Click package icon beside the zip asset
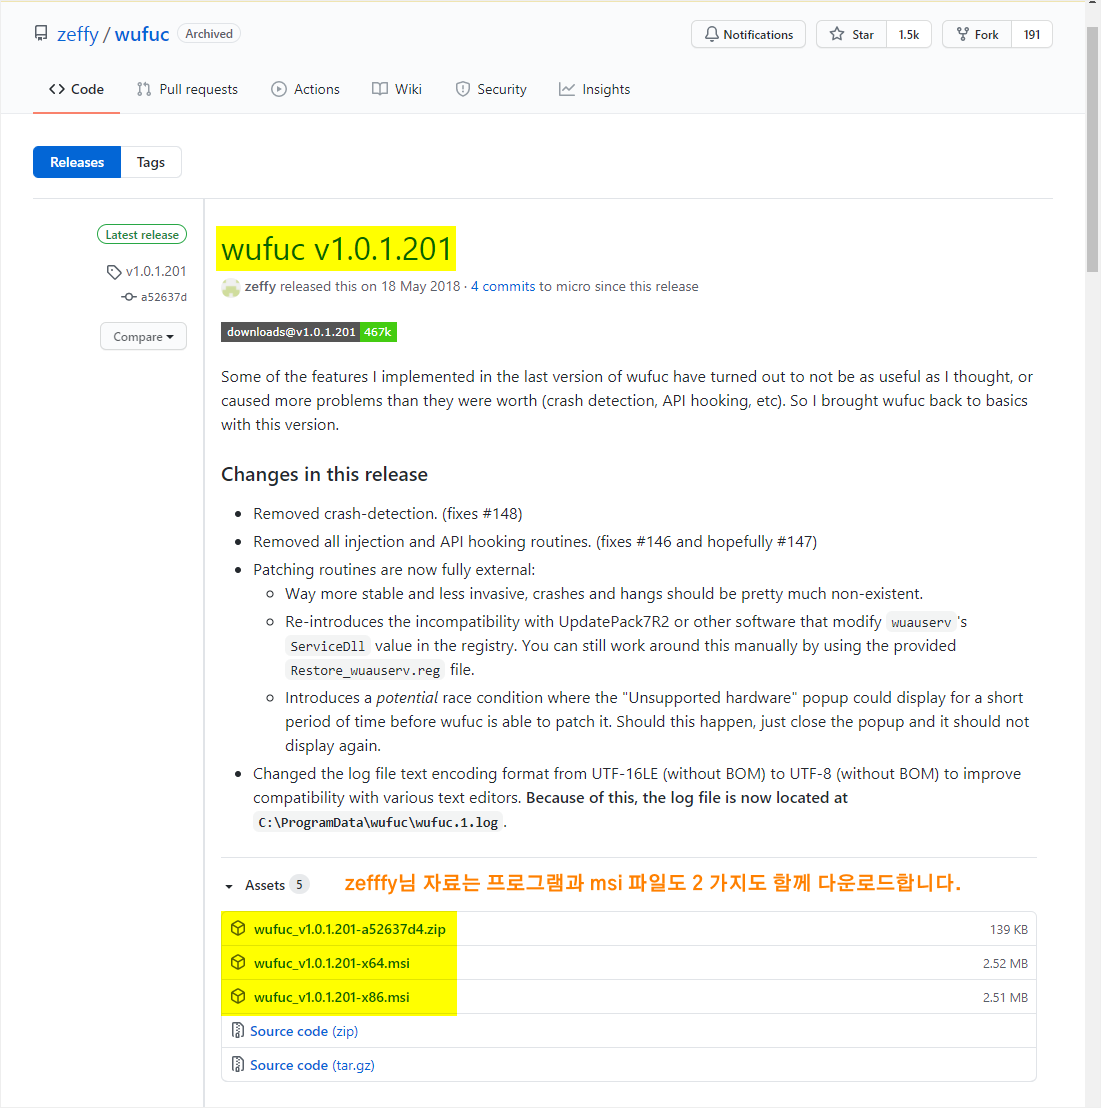Image resolution: width=1101 pixels, height=1108 pixels. (x=238, y=929)
